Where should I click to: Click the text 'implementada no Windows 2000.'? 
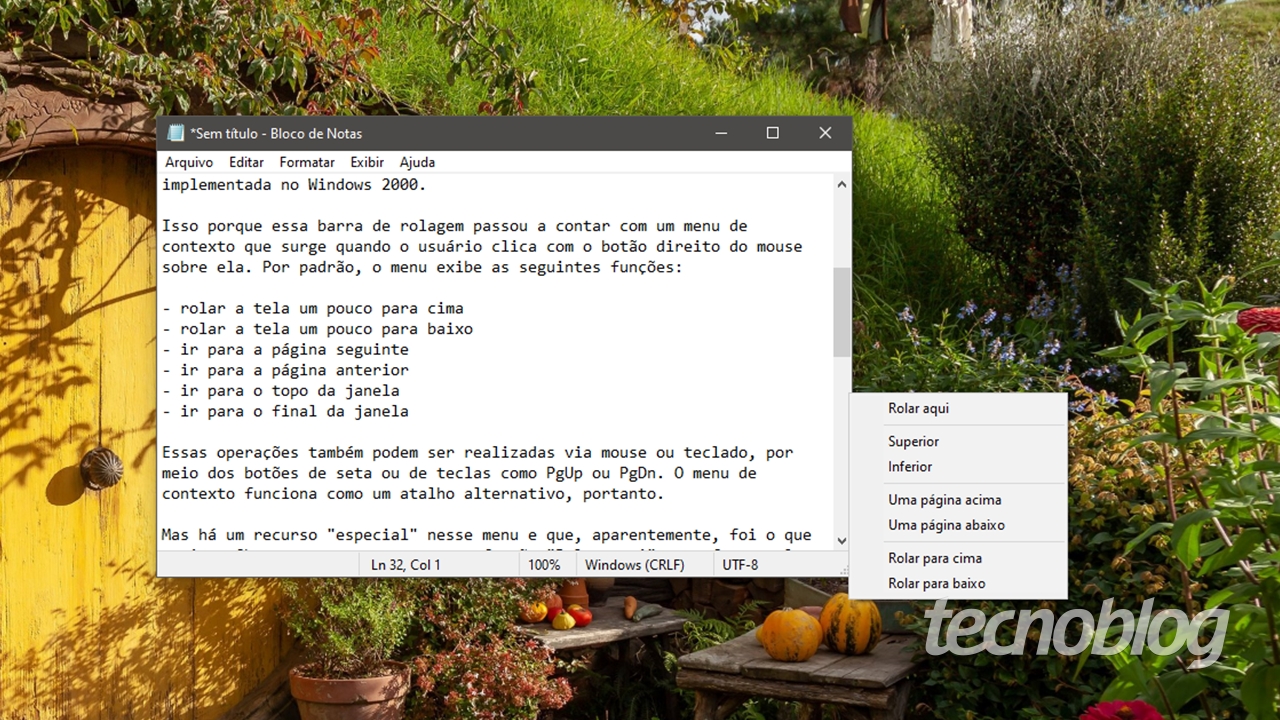coord(294,185)
